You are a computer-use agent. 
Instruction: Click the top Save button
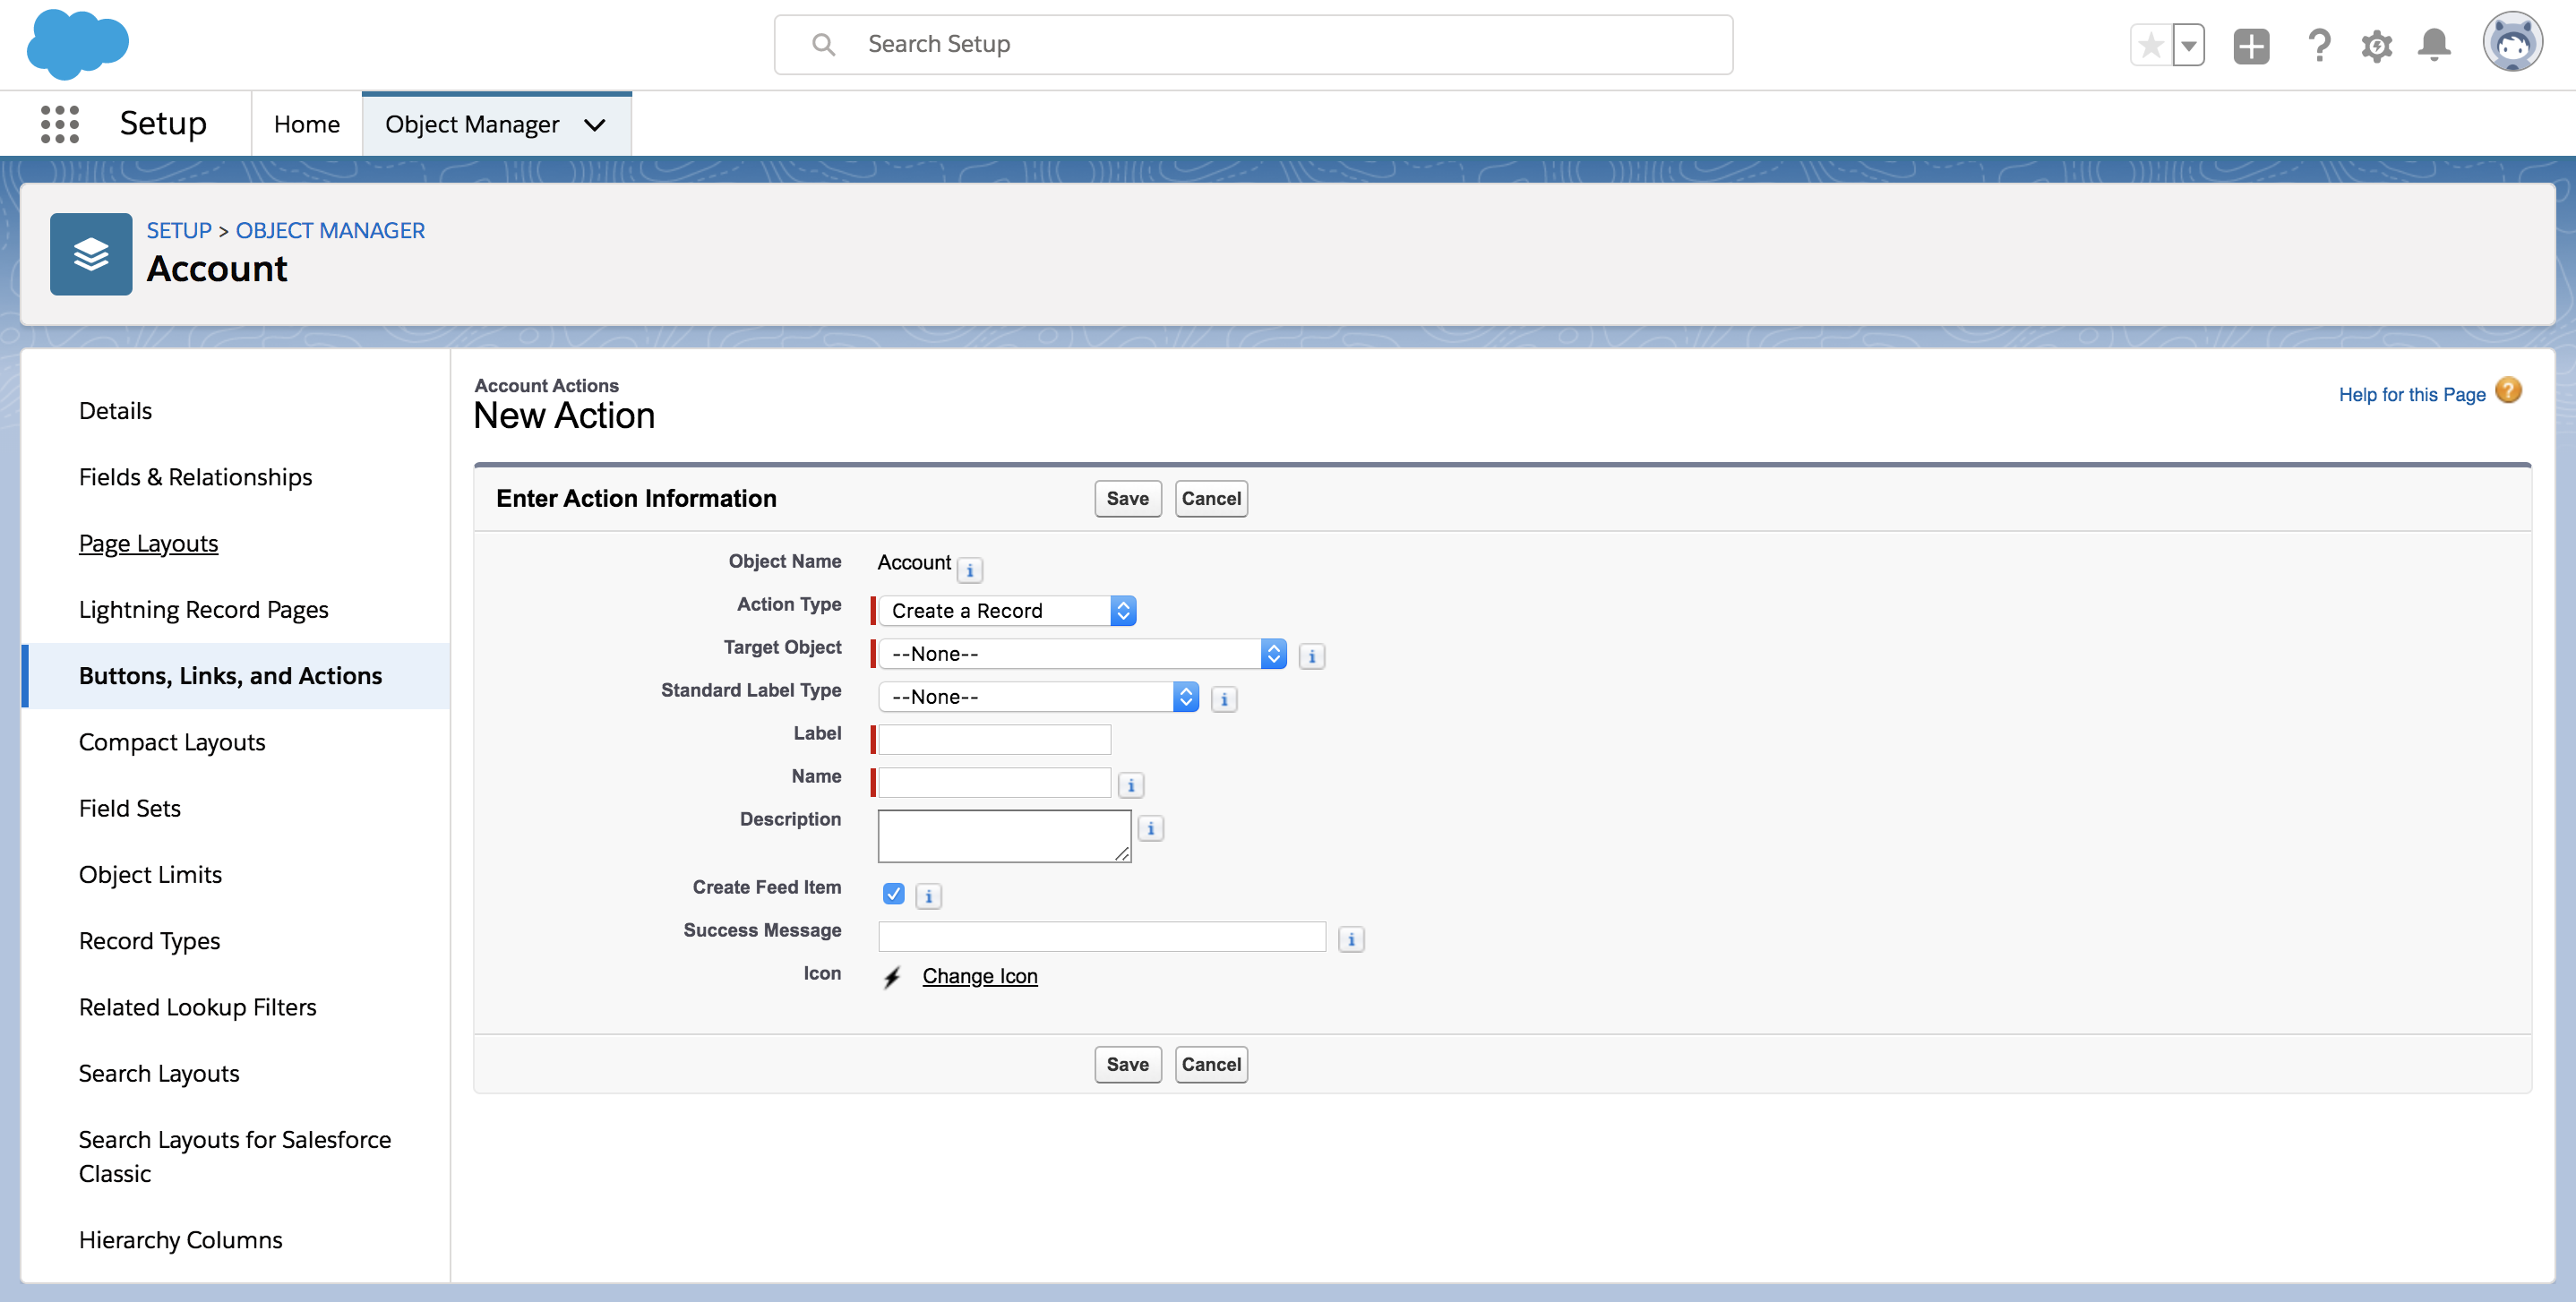tap(1127, 498)
